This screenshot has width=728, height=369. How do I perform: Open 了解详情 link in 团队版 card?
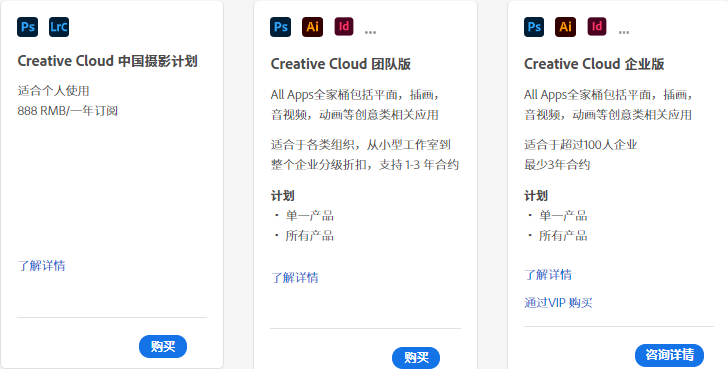pyautogui.click(x=294, y=278)
